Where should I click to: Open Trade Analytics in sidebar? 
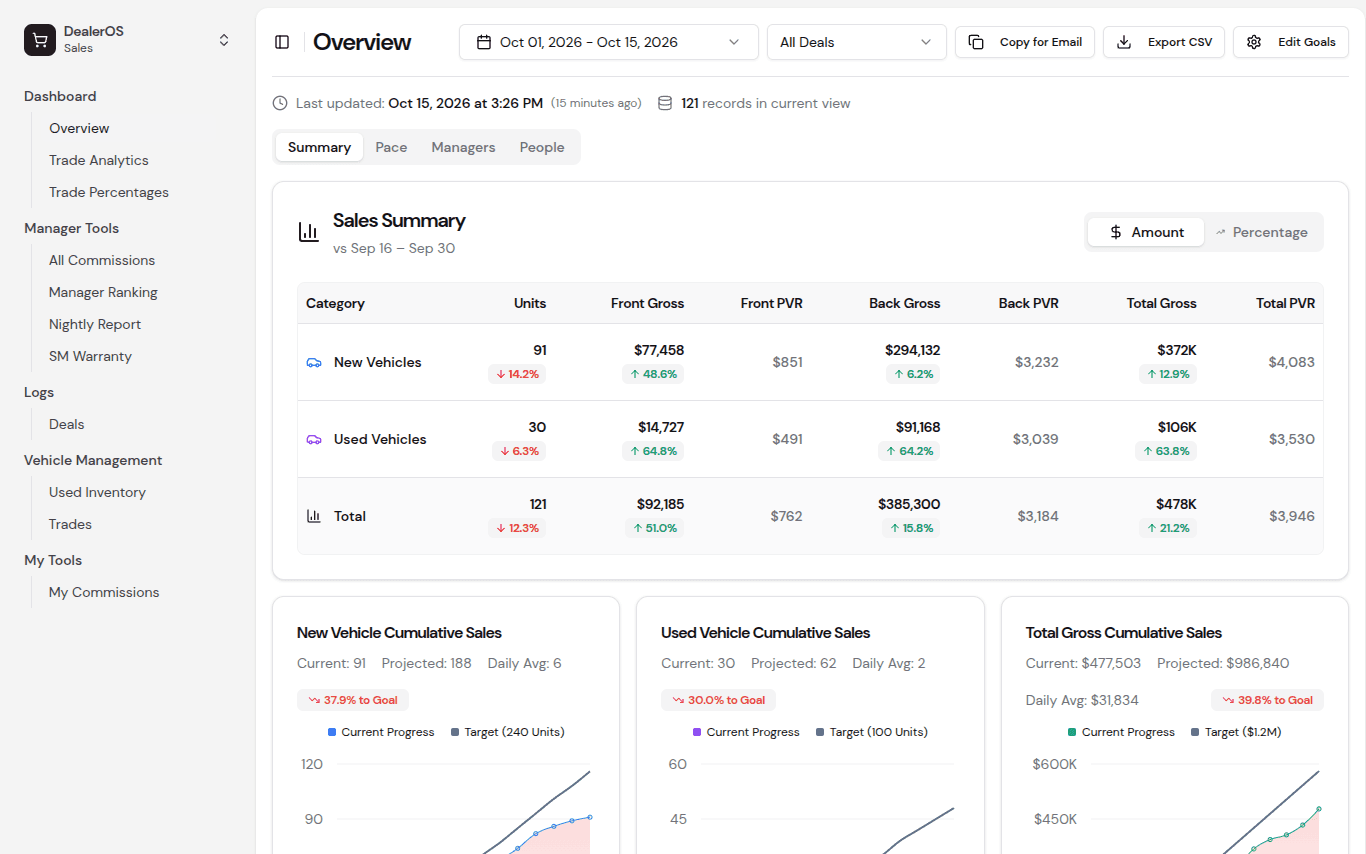(x=99, y=160)
